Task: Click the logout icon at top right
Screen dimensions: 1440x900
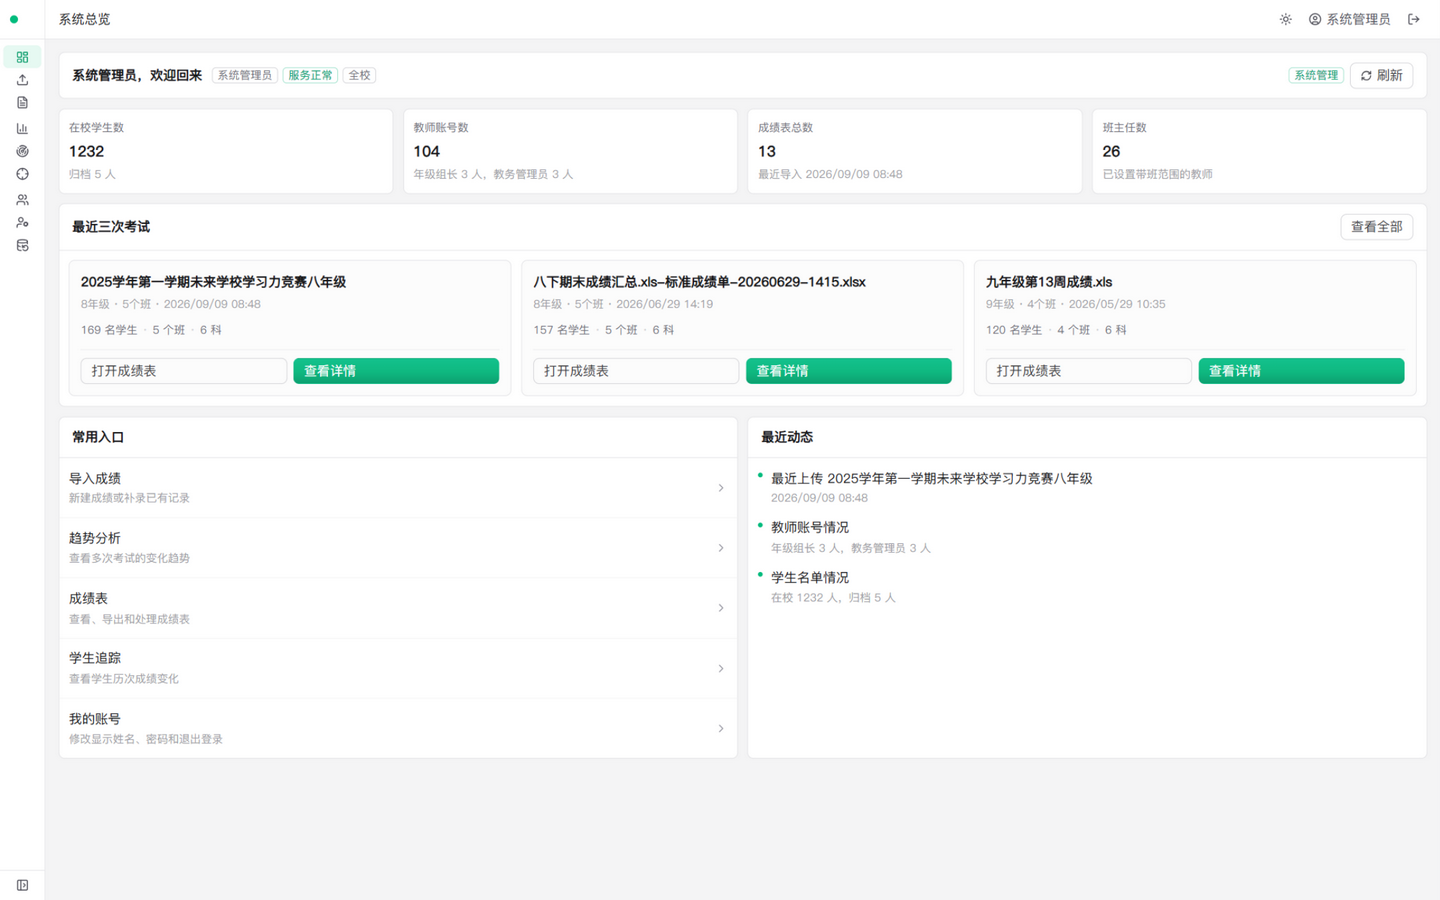Action: 1414,19
